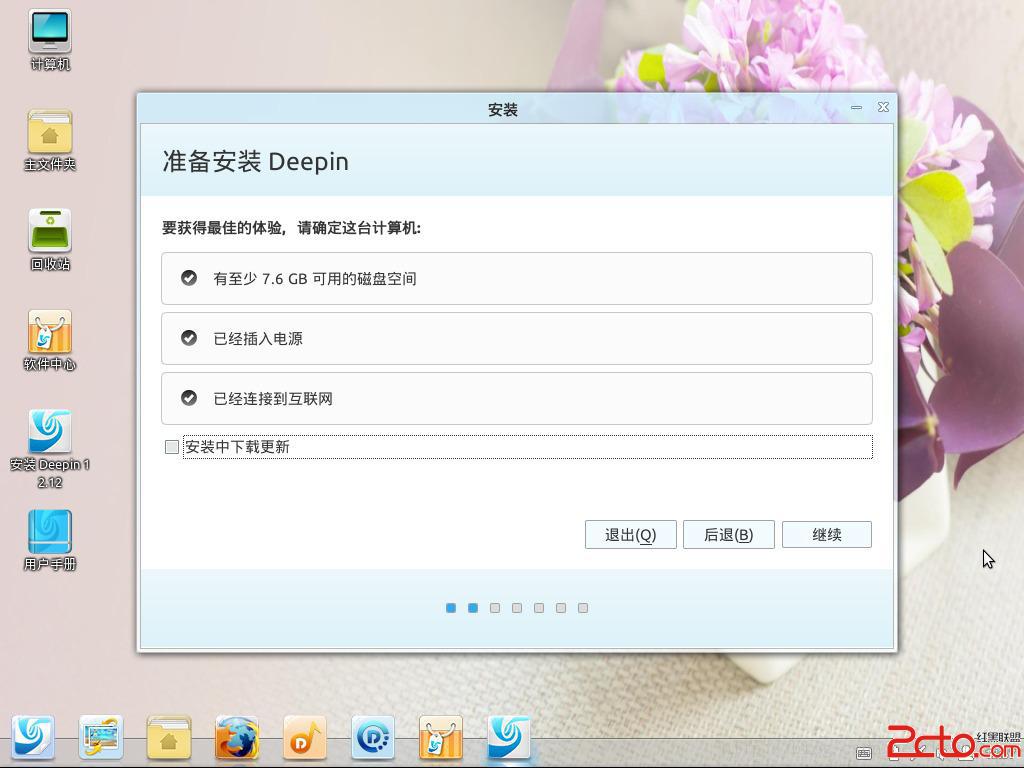
Task: Click the 有至少 7.6 GB 可用的磁盘空间 row
Action: (x=517, y=278)
